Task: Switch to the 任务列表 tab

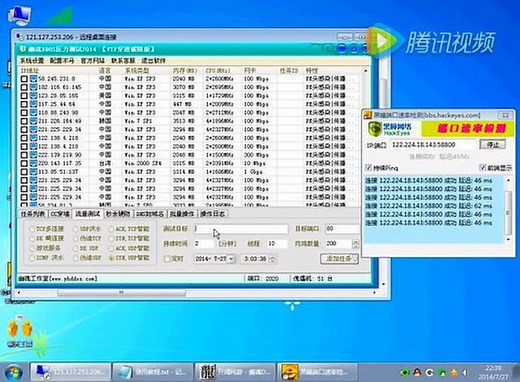Action: click(x=33, y=214)
